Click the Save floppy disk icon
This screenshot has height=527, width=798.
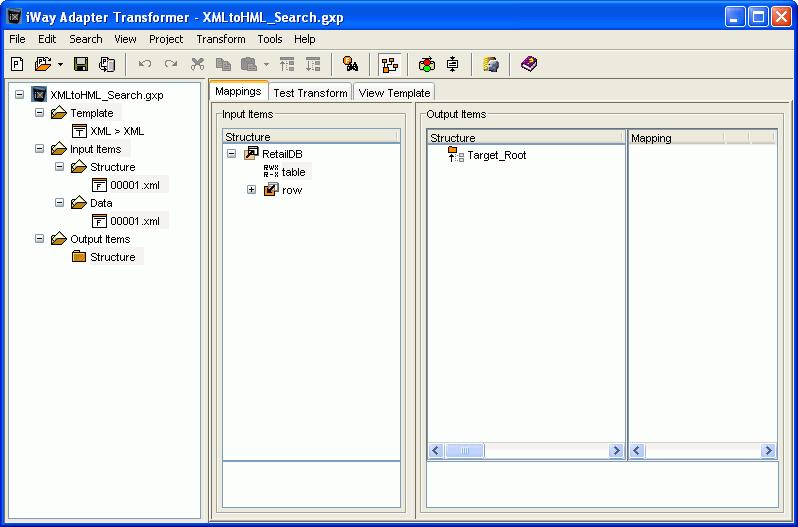pos(81,64)
